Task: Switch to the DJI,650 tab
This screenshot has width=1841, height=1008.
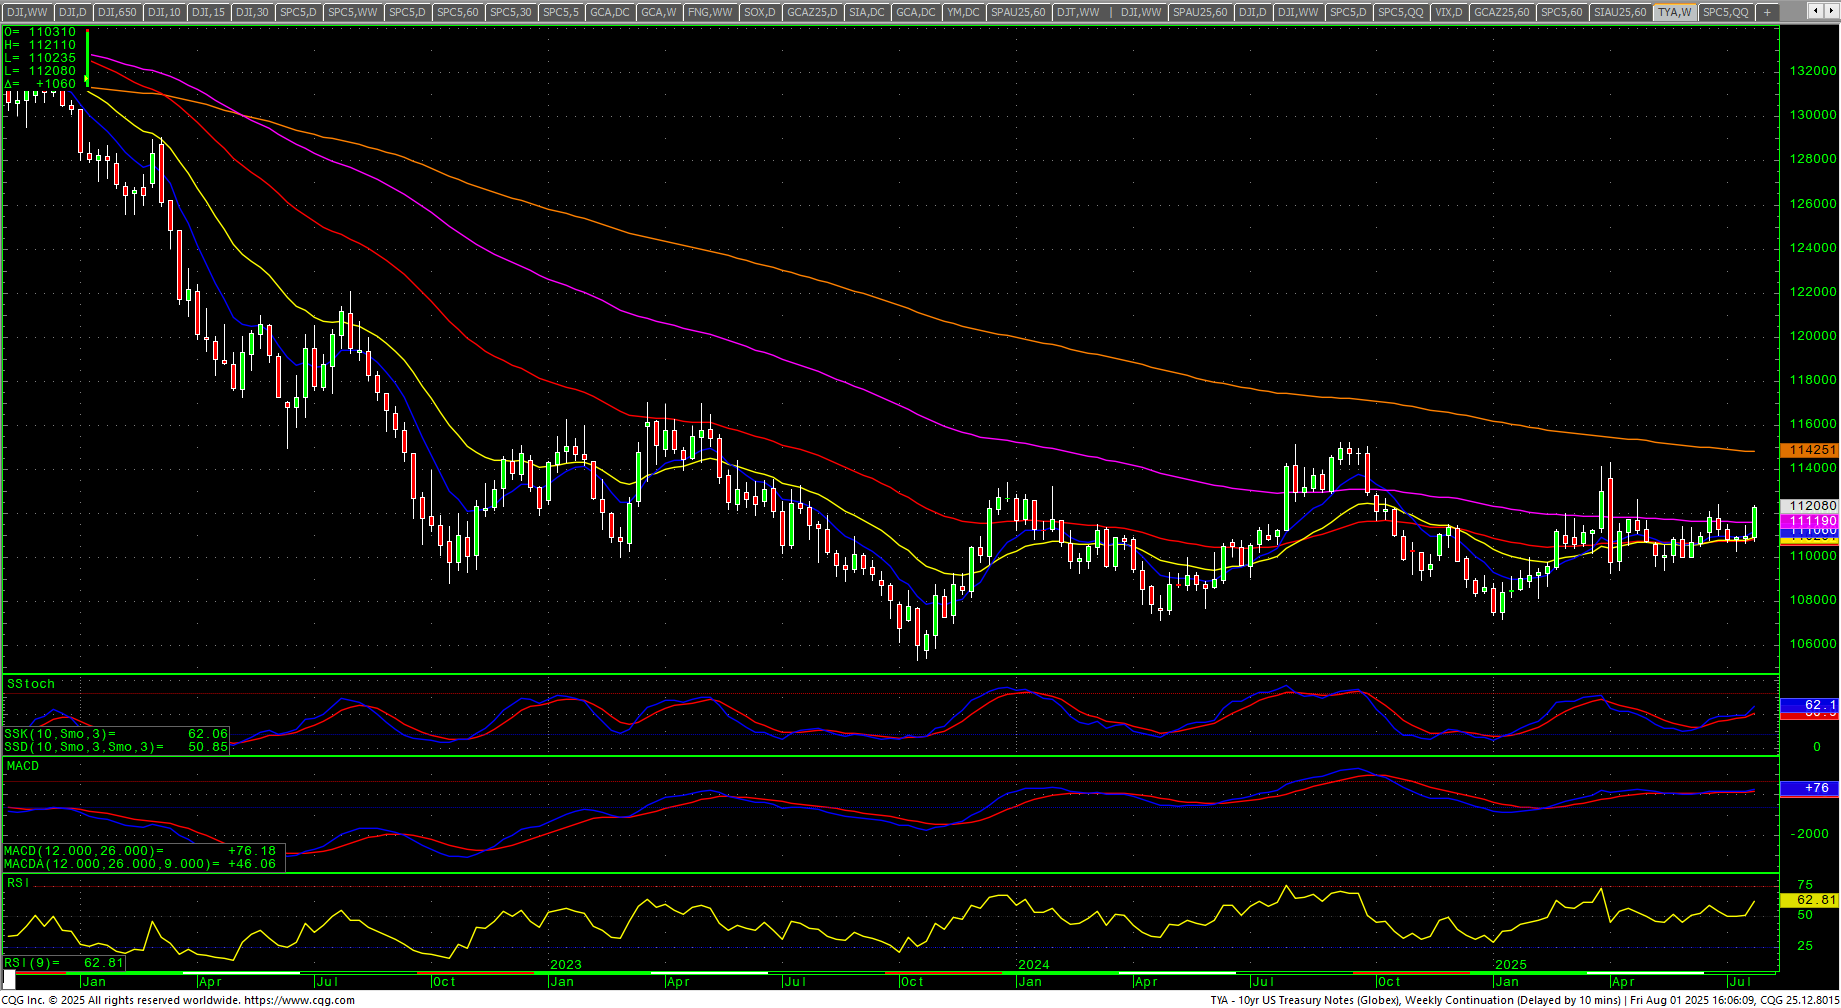Action: (x=117, y=12)
